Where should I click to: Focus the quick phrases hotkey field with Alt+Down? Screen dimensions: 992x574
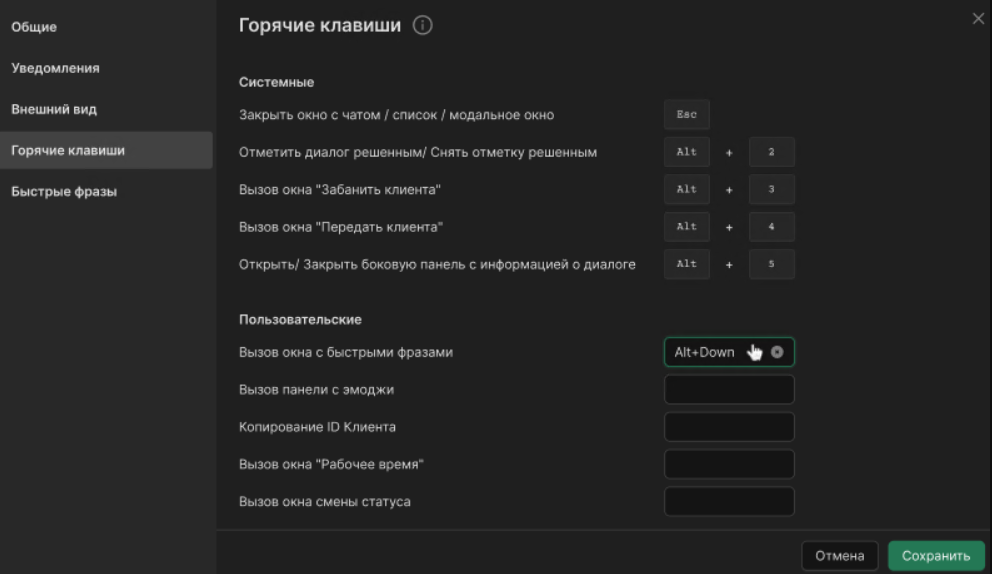click(705, 352)
